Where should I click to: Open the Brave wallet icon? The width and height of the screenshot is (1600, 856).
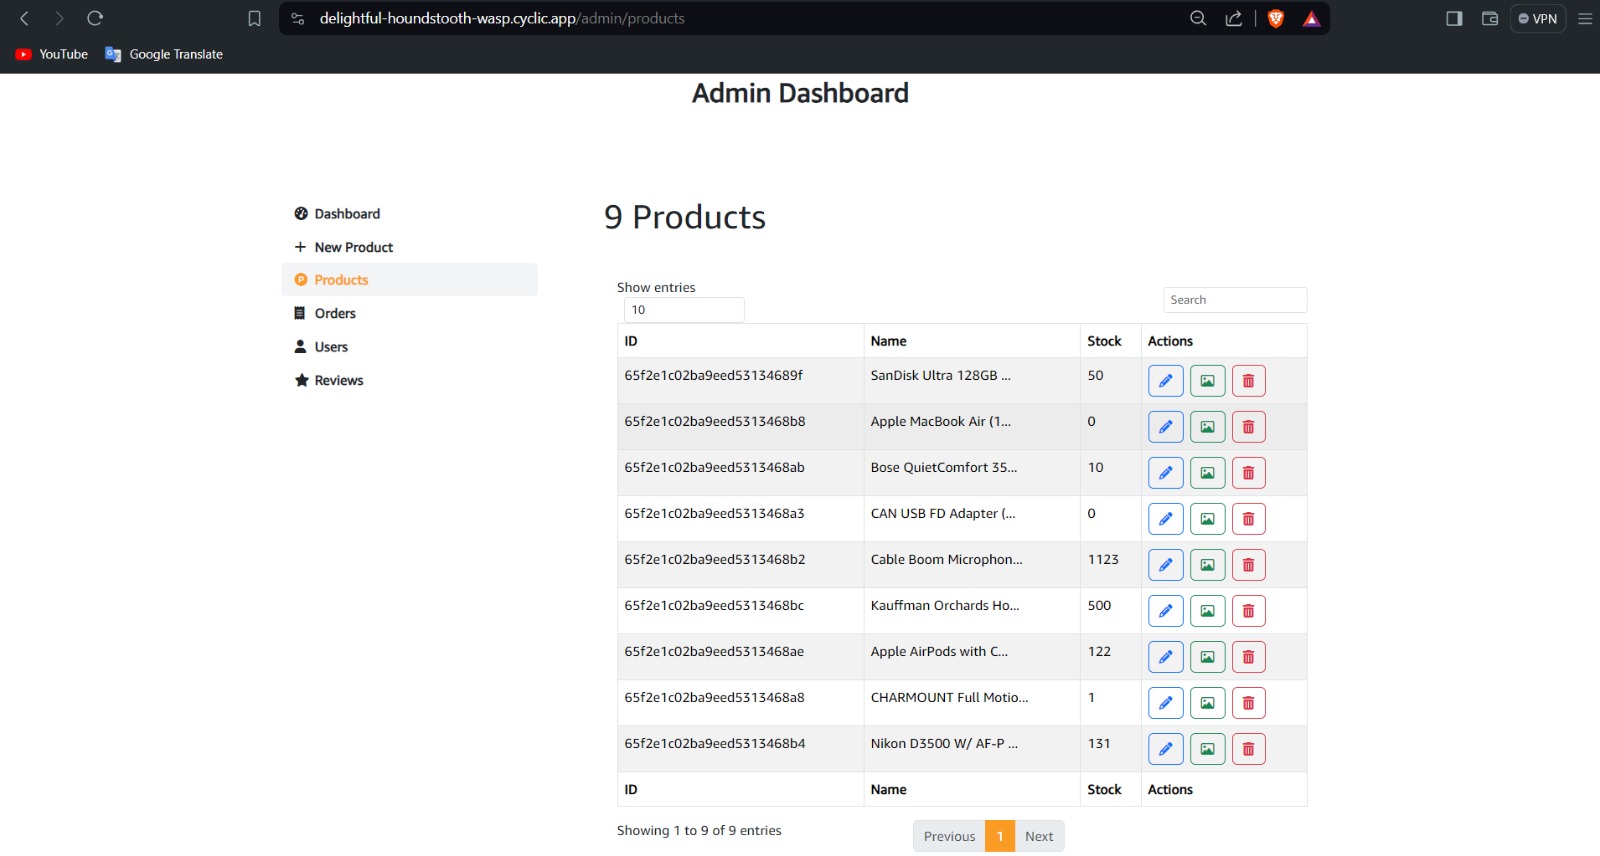(1490, 18)
